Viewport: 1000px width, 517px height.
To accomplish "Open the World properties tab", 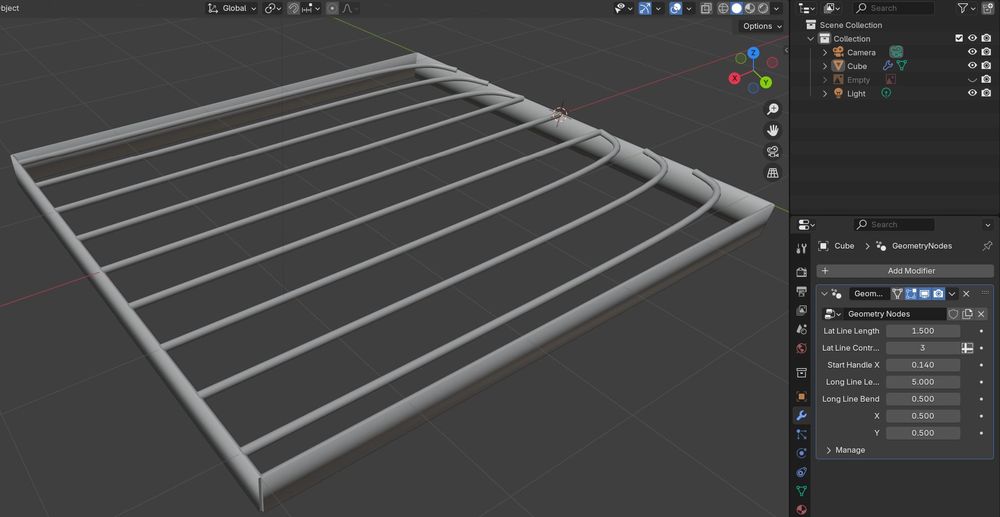I will [802, 349].
